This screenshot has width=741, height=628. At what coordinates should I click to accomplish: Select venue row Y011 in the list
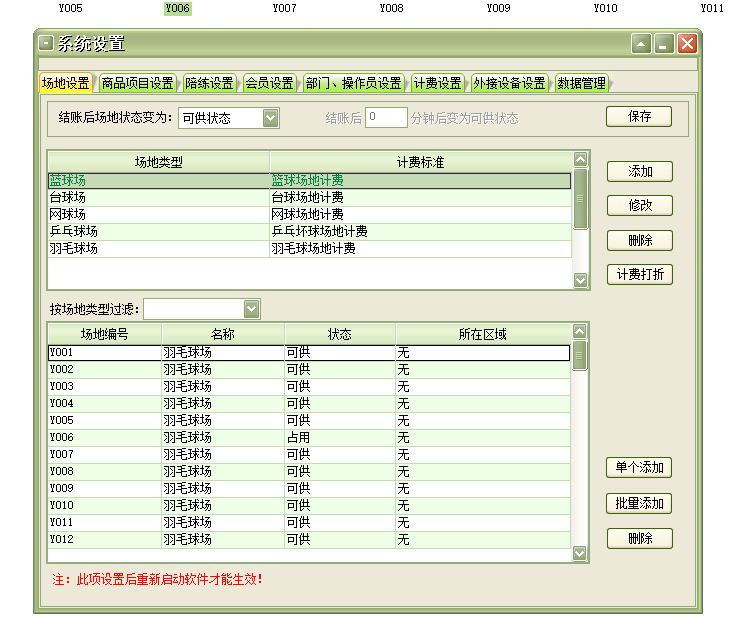[309, 523]
